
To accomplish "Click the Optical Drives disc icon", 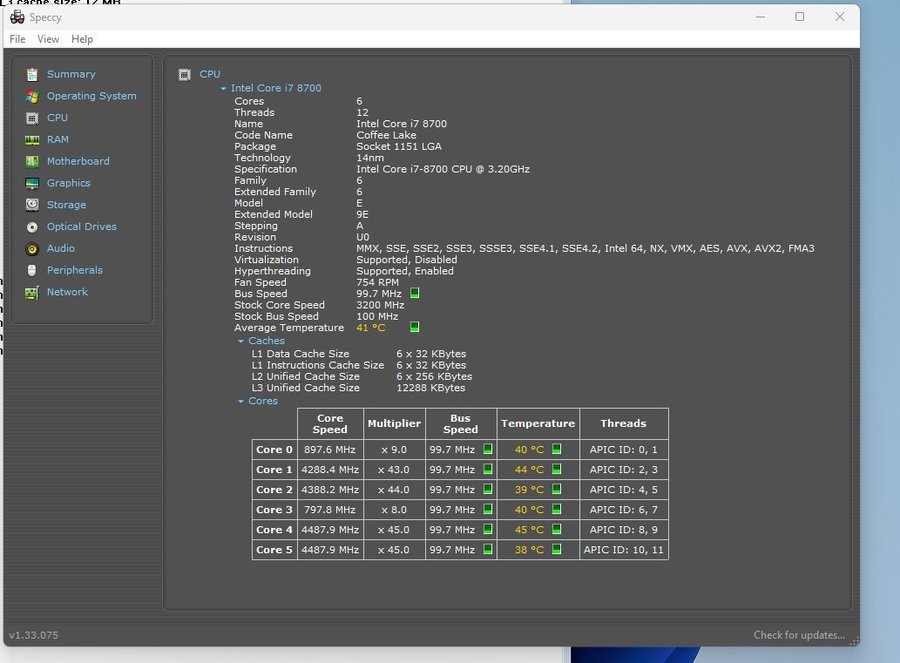I will (32, 227).
